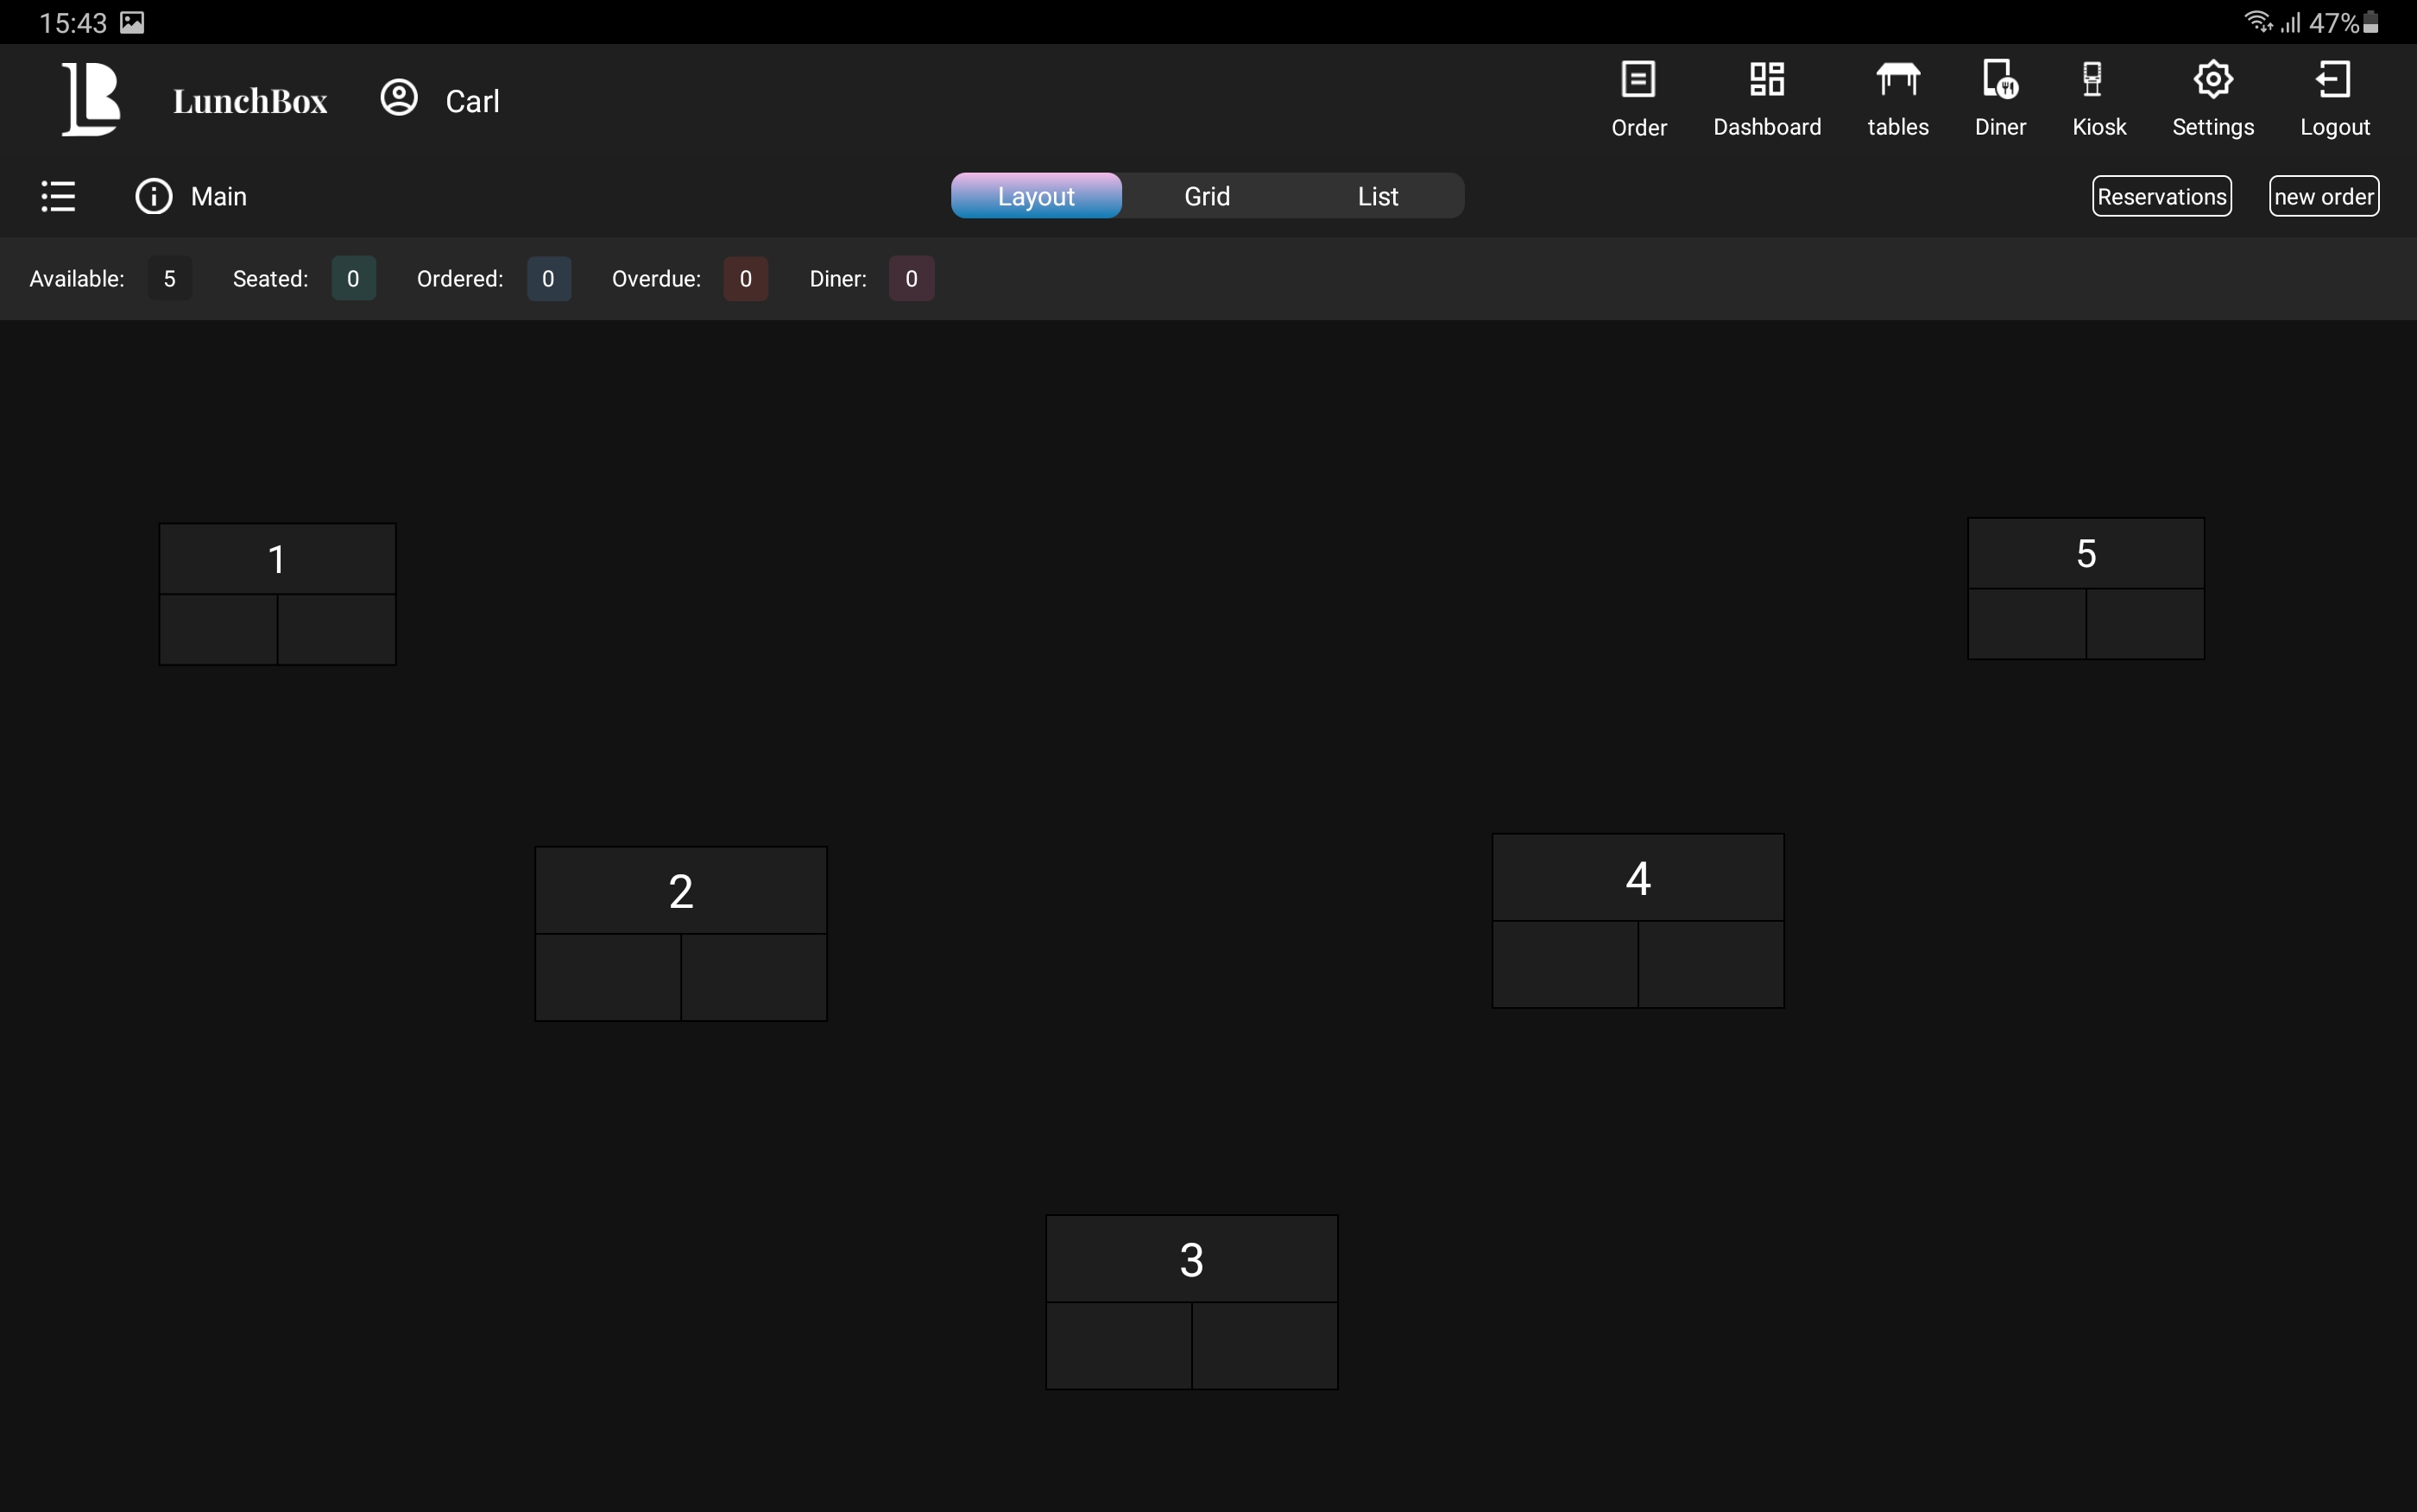Screen dimensions: 2417x1512
Task: Switch to Grid view
Action: tap(1207, 196)
